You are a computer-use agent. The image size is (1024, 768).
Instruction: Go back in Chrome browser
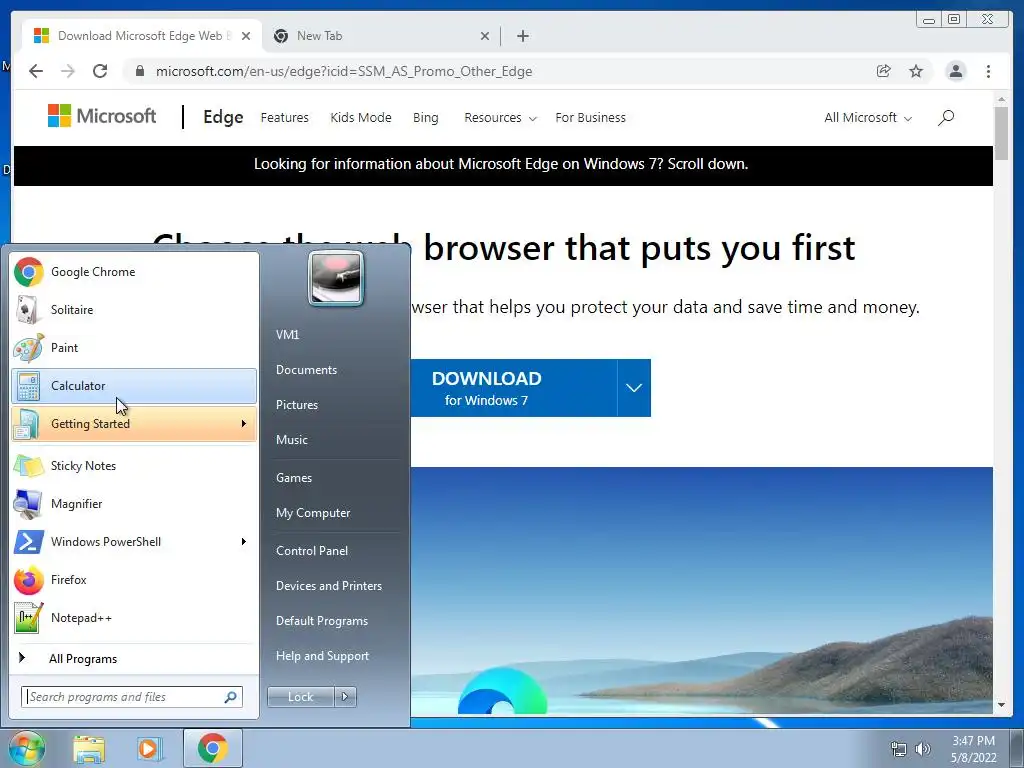36,71
